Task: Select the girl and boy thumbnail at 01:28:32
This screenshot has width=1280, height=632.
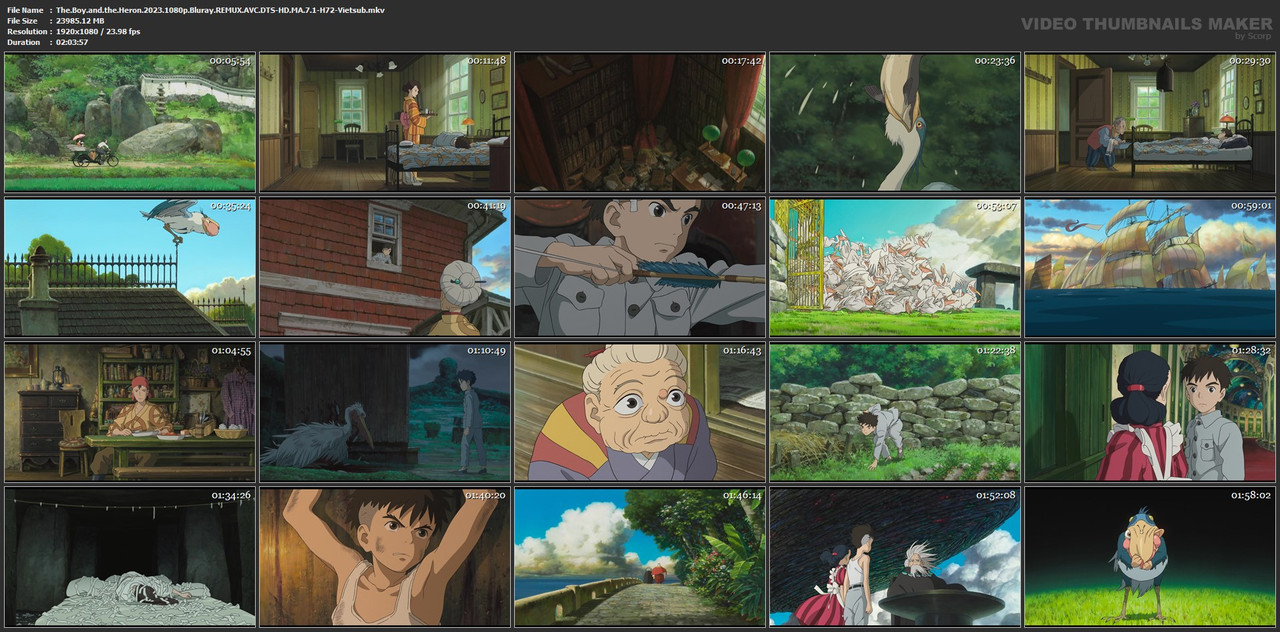Action: click(x=1150, y=412)
